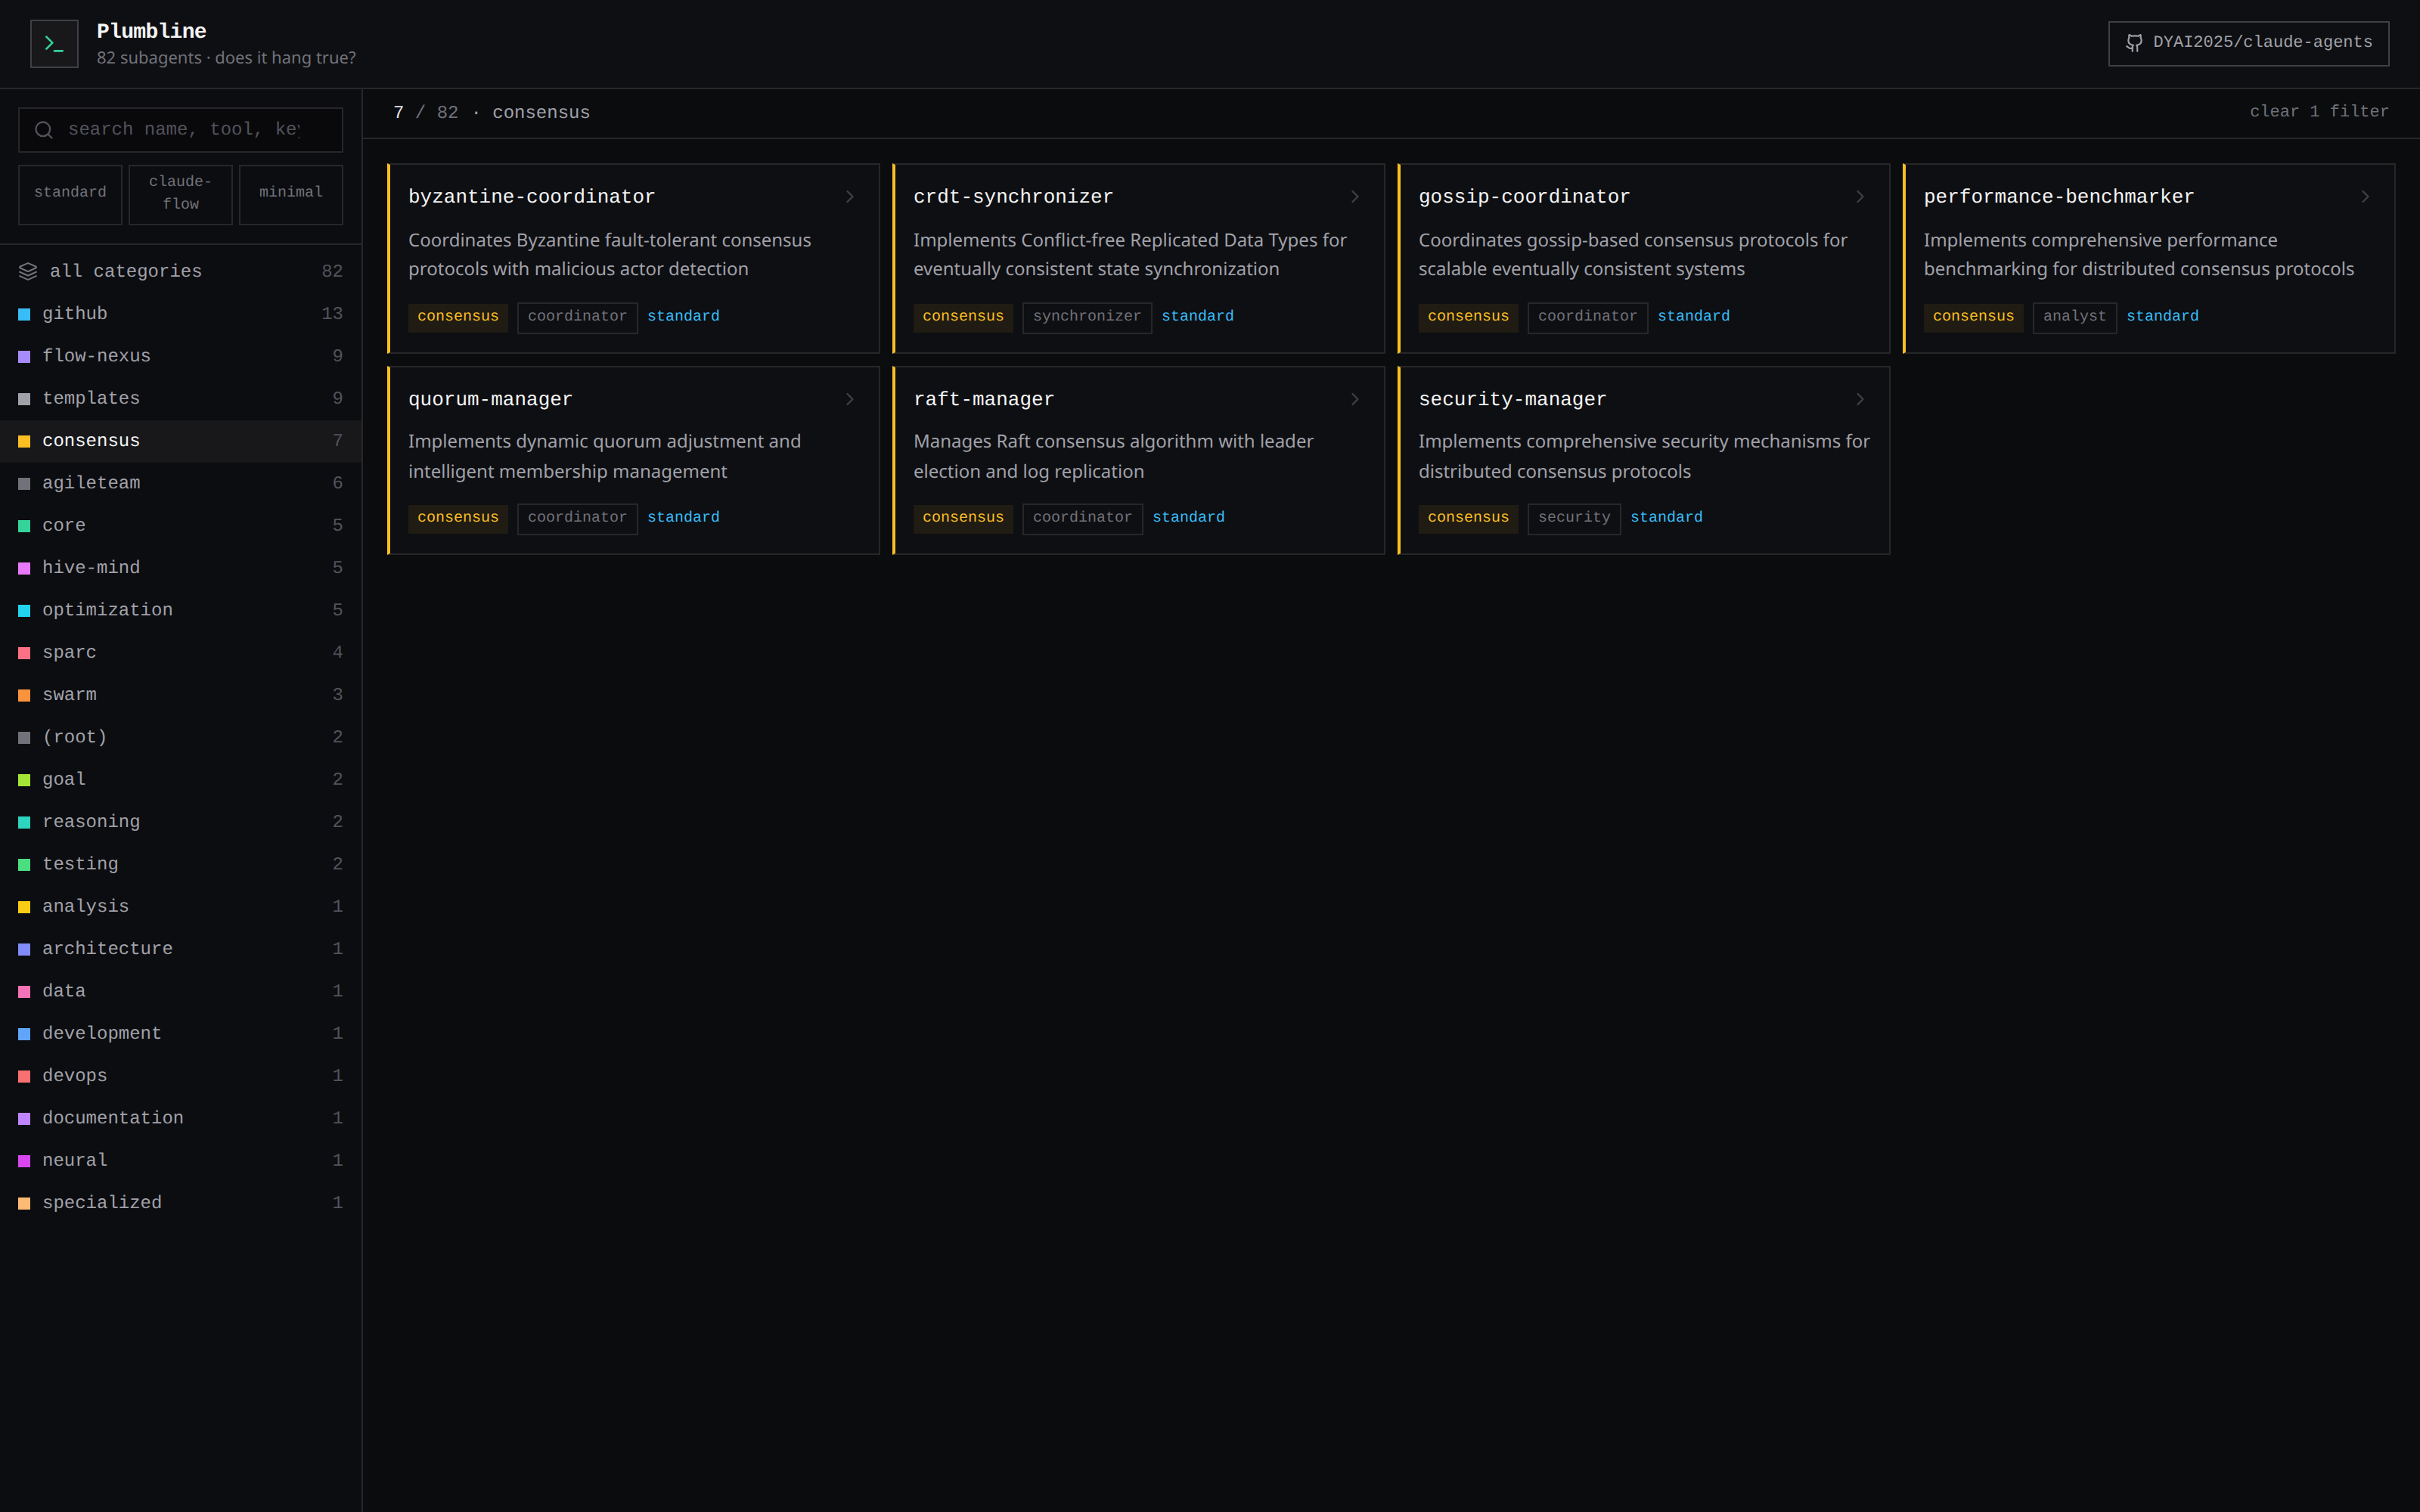This screenshot has width=2420, height=1512.
Task: Open the quorum-manager agent title
Action: coord(490,399)
